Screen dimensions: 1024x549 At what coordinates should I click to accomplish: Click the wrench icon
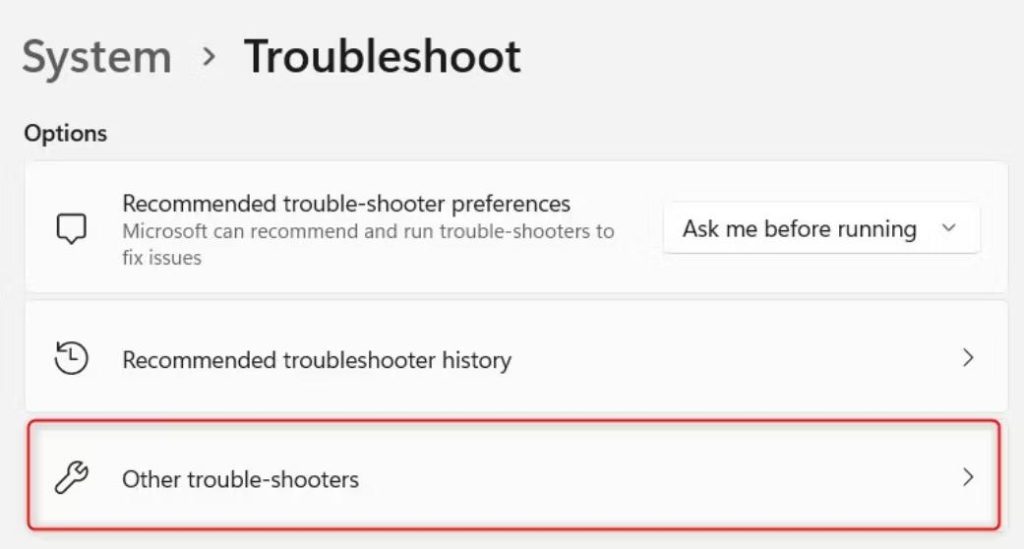[71, 478]
